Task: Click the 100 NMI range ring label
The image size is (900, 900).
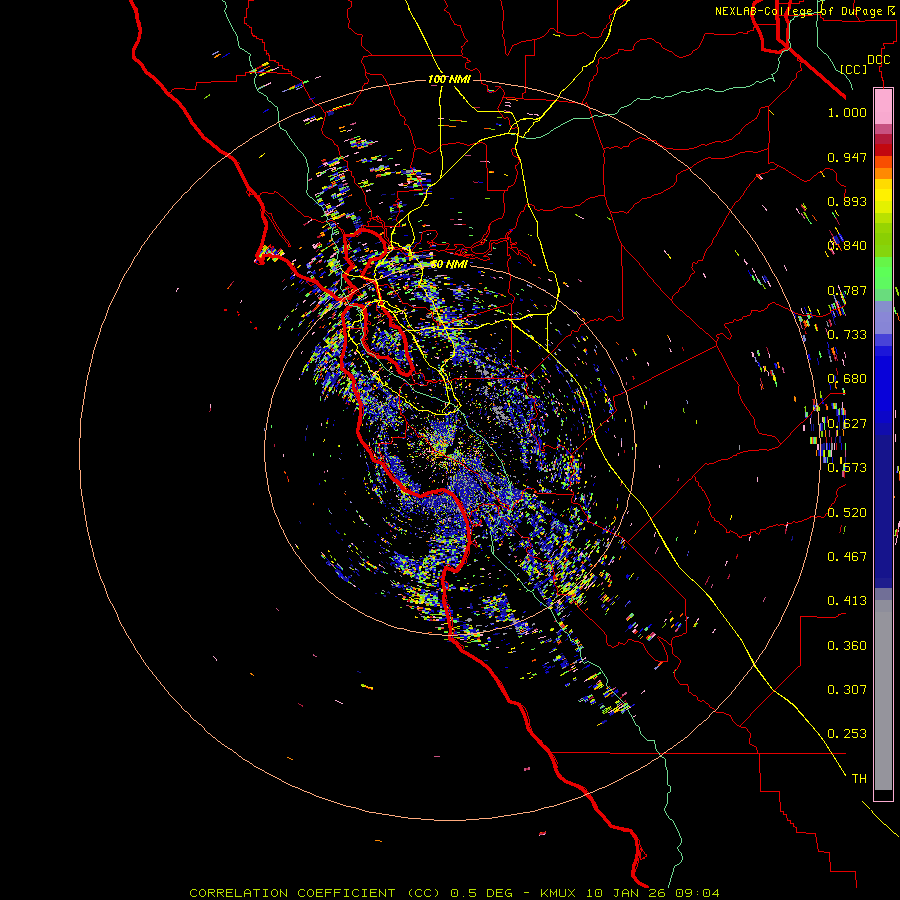Action: coord(449,79)
